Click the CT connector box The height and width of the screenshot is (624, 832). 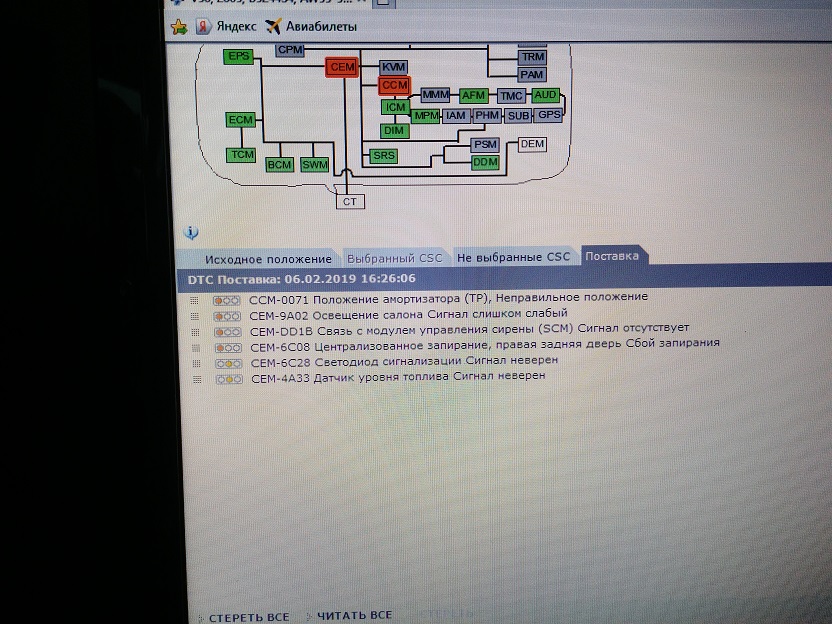click(349, 201)
